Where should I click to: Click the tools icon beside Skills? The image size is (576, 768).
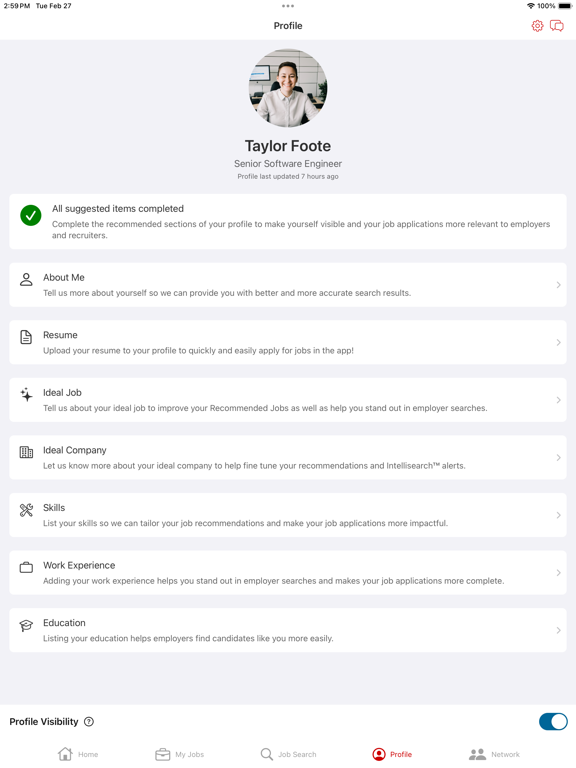tap(26, 510)
